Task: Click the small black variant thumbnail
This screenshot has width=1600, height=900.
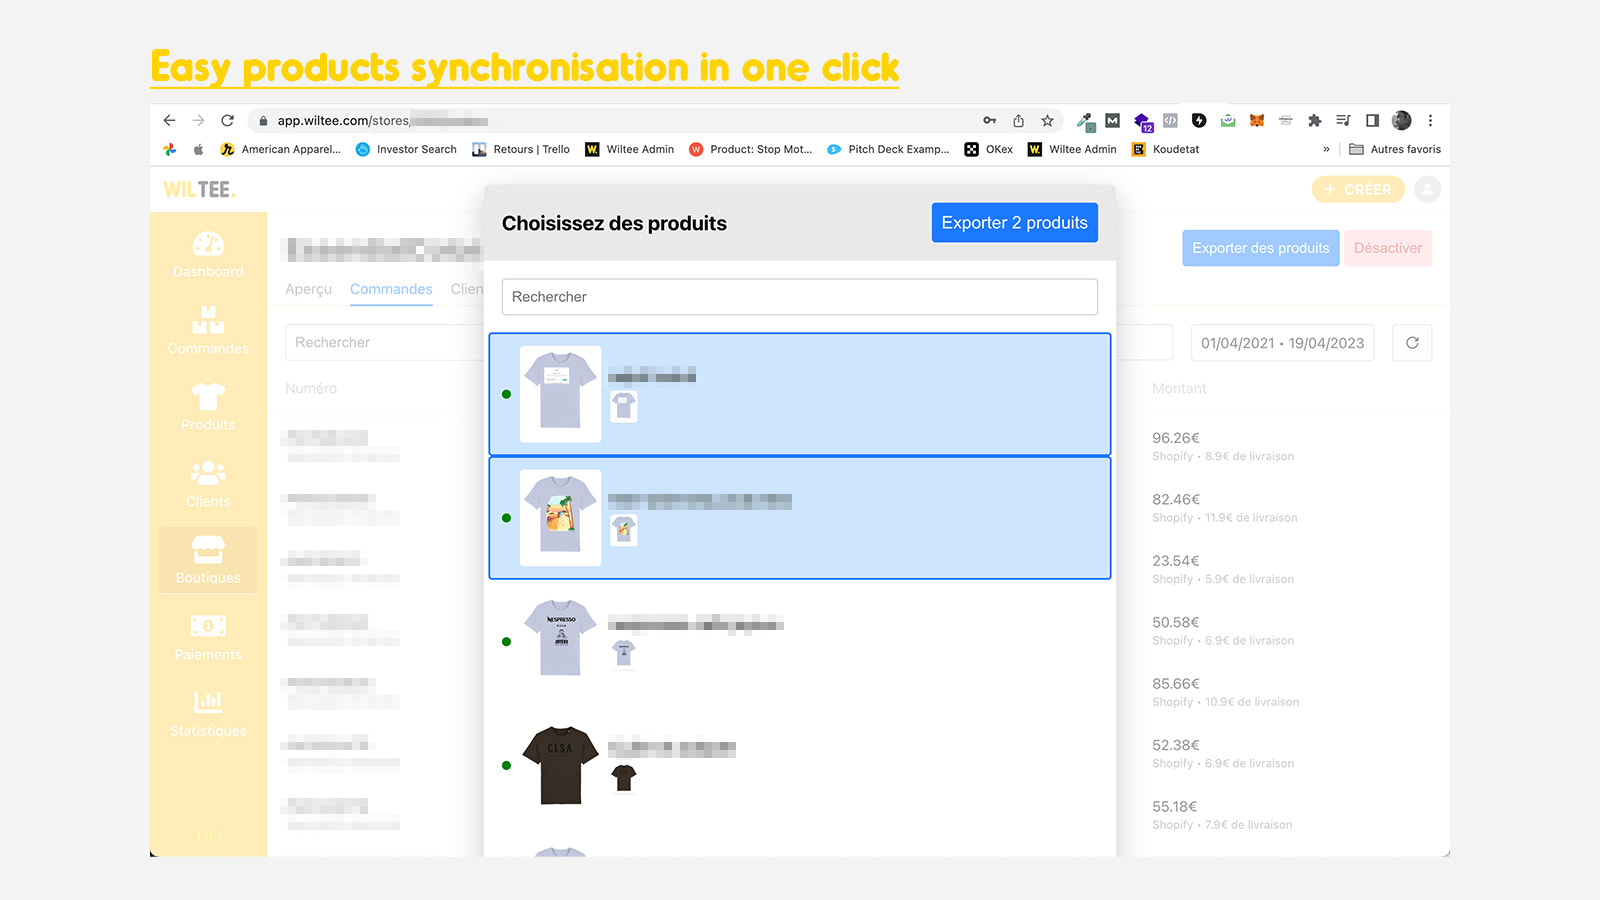Action: (x=624, y=777)
